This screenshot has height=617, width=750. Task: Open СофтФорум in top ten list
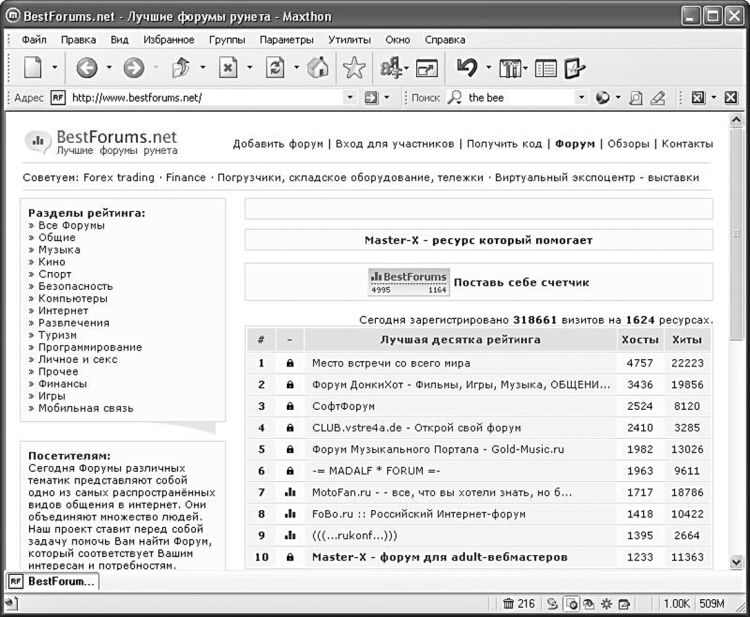[343, 406]
